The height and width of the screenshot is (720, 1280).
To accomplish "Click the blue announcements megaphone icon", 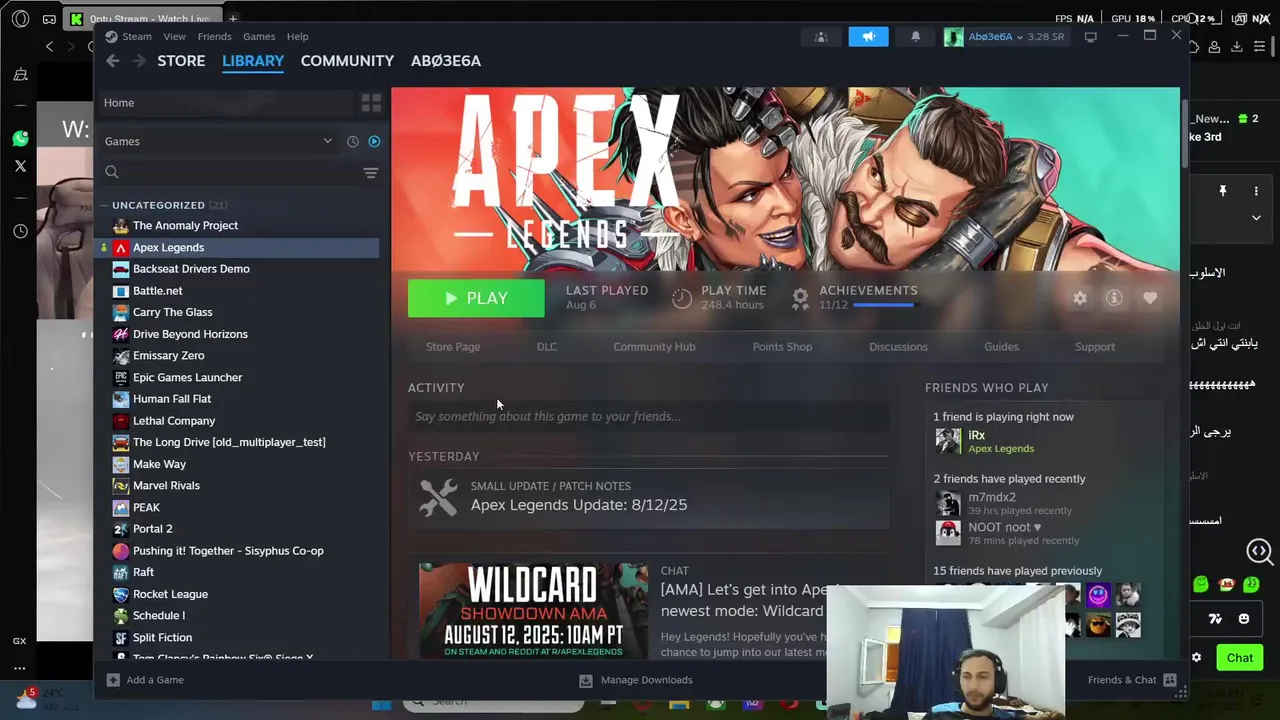I will (868, 37).
